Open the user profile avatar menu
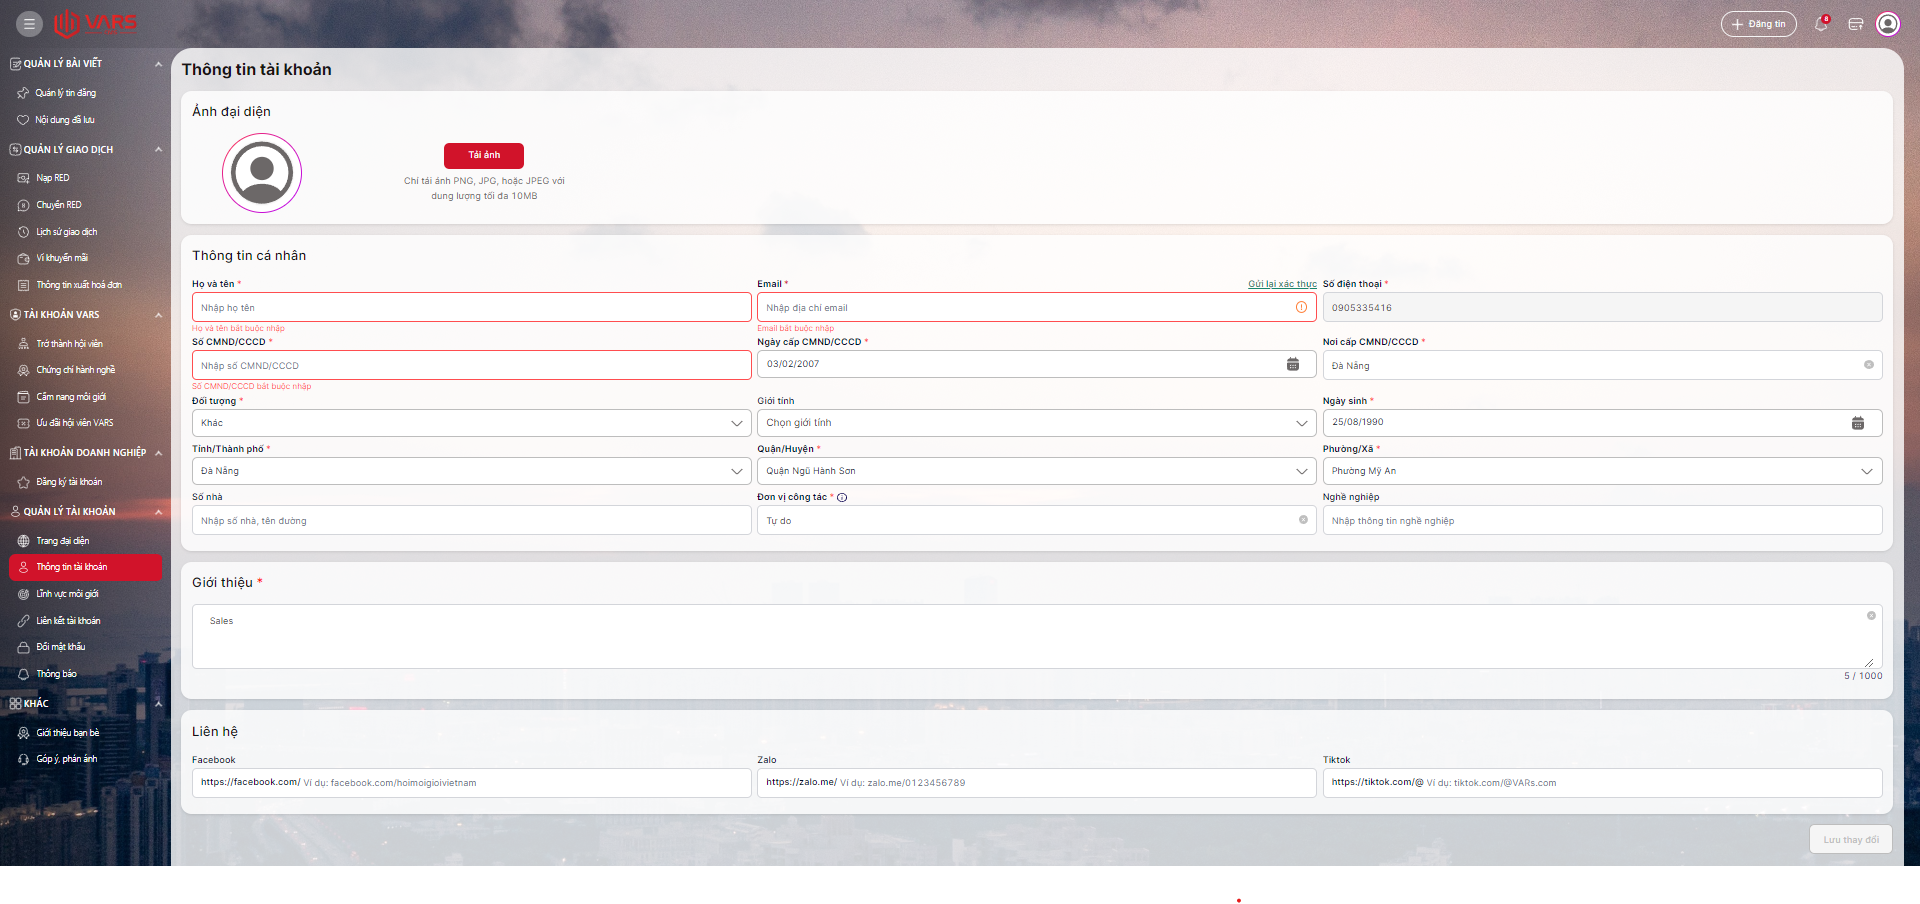The image size is (1920, 904). point(1888,24)
